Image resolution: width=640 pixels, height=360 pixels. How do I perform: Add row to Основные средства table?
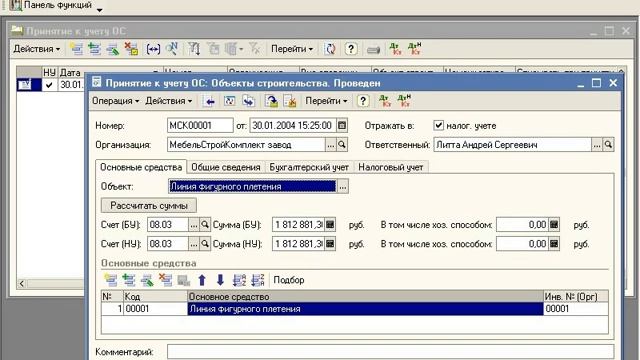point(111,280)
